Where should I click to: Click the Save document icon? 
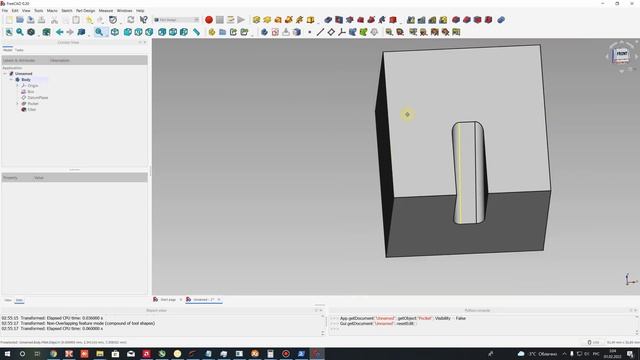point(31,20)
